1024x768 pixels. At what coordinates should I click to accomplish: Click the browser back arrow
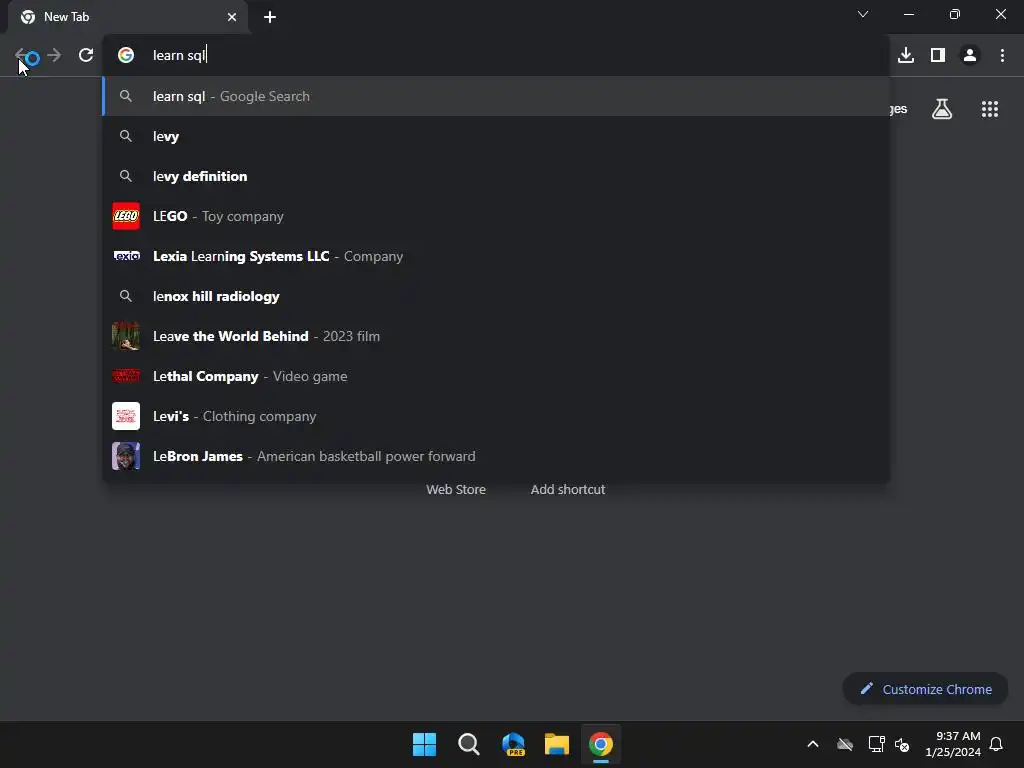22,56
